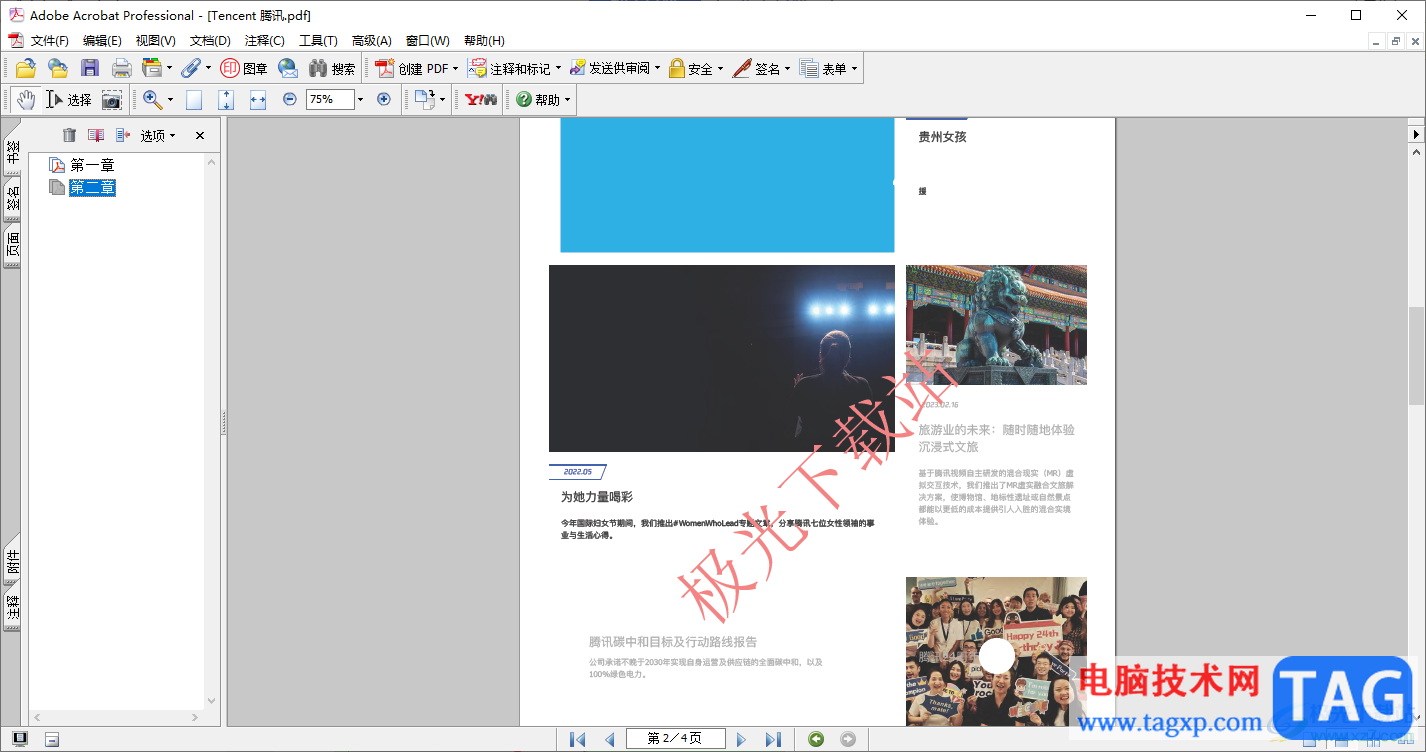Open a file with the folder icon
Screen dimensions: 1426x752
[25, 68]
